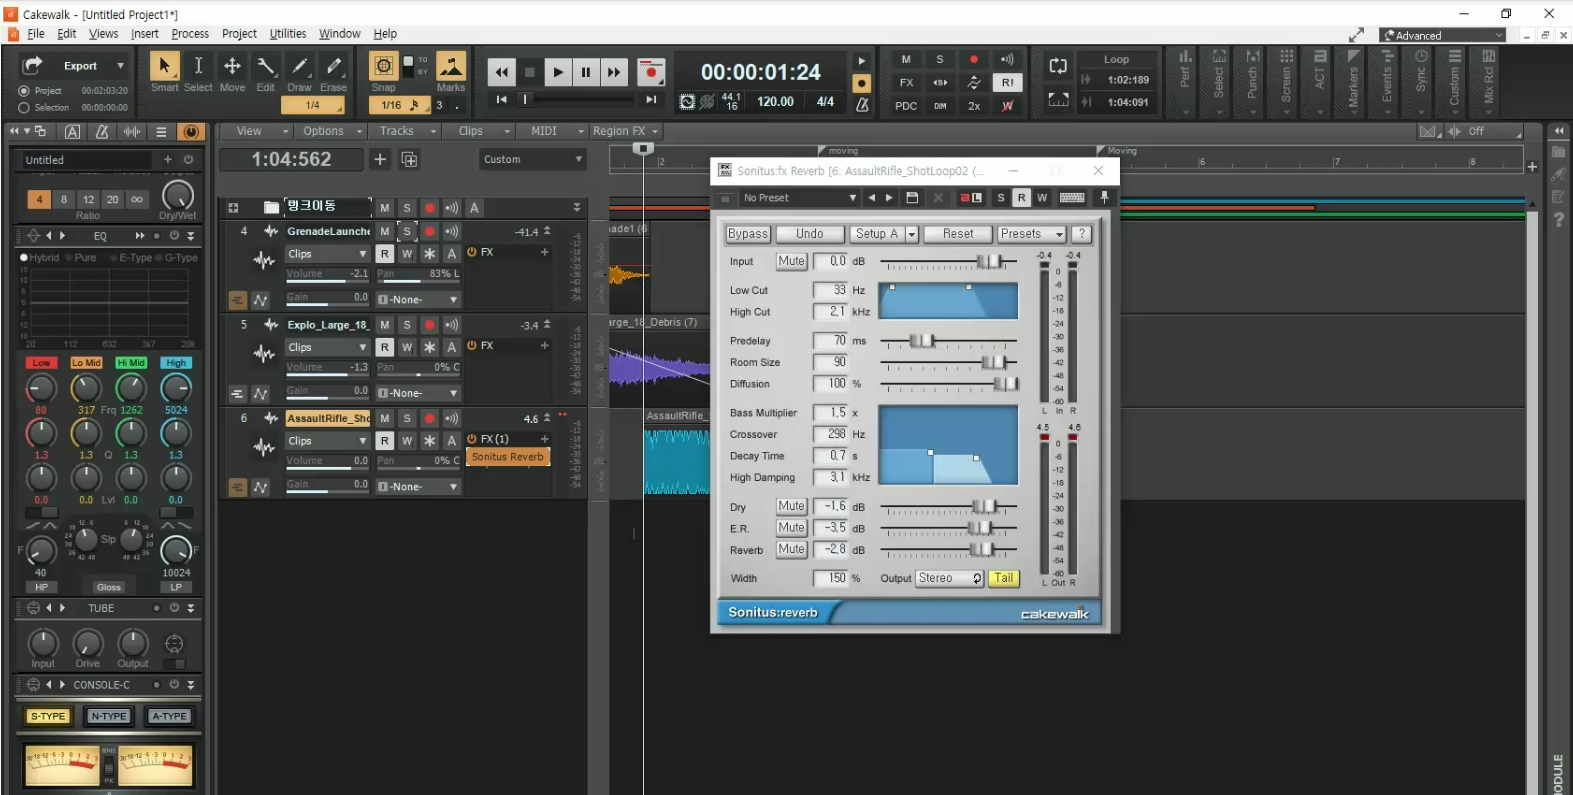Select the Smart tool
1573x795 pixels.
pyautogui.click(x=164, y=66)
